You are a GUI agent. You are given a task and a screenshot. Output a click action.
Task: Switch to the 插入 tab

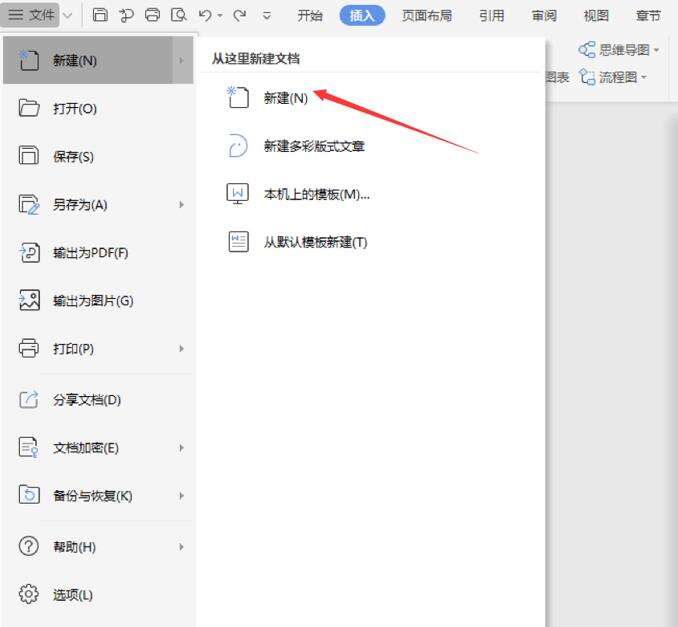pyautogui.click(x=362, y=16)
